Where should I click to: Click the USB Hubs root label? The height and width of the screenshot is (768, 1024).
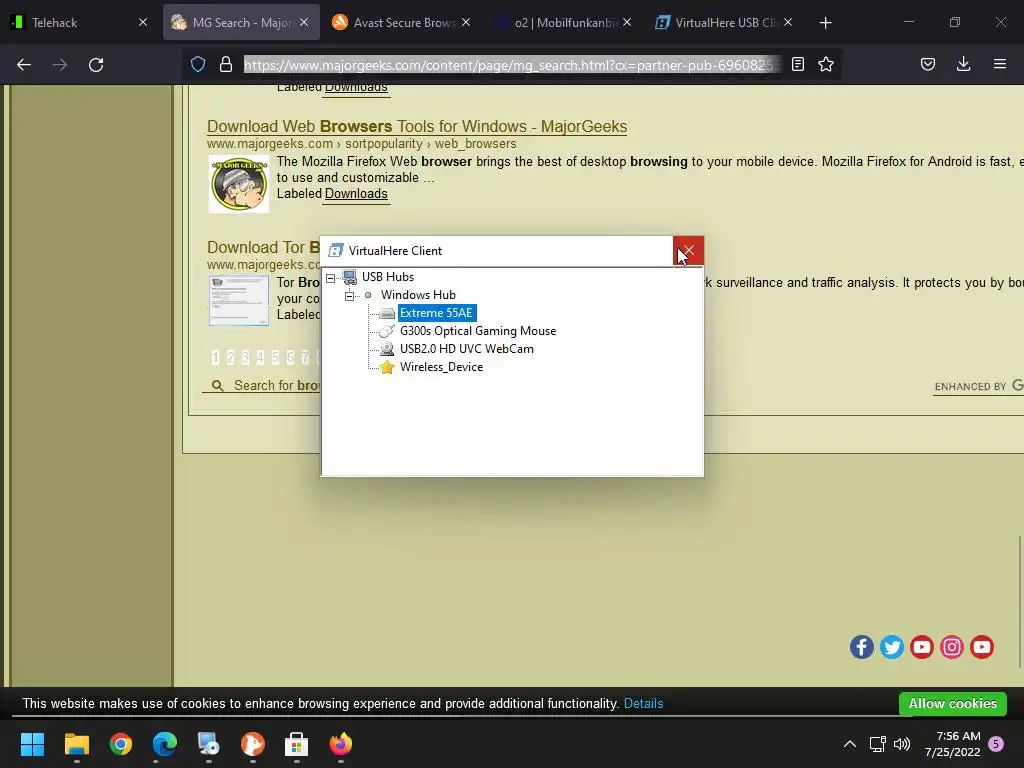(388, 277)
